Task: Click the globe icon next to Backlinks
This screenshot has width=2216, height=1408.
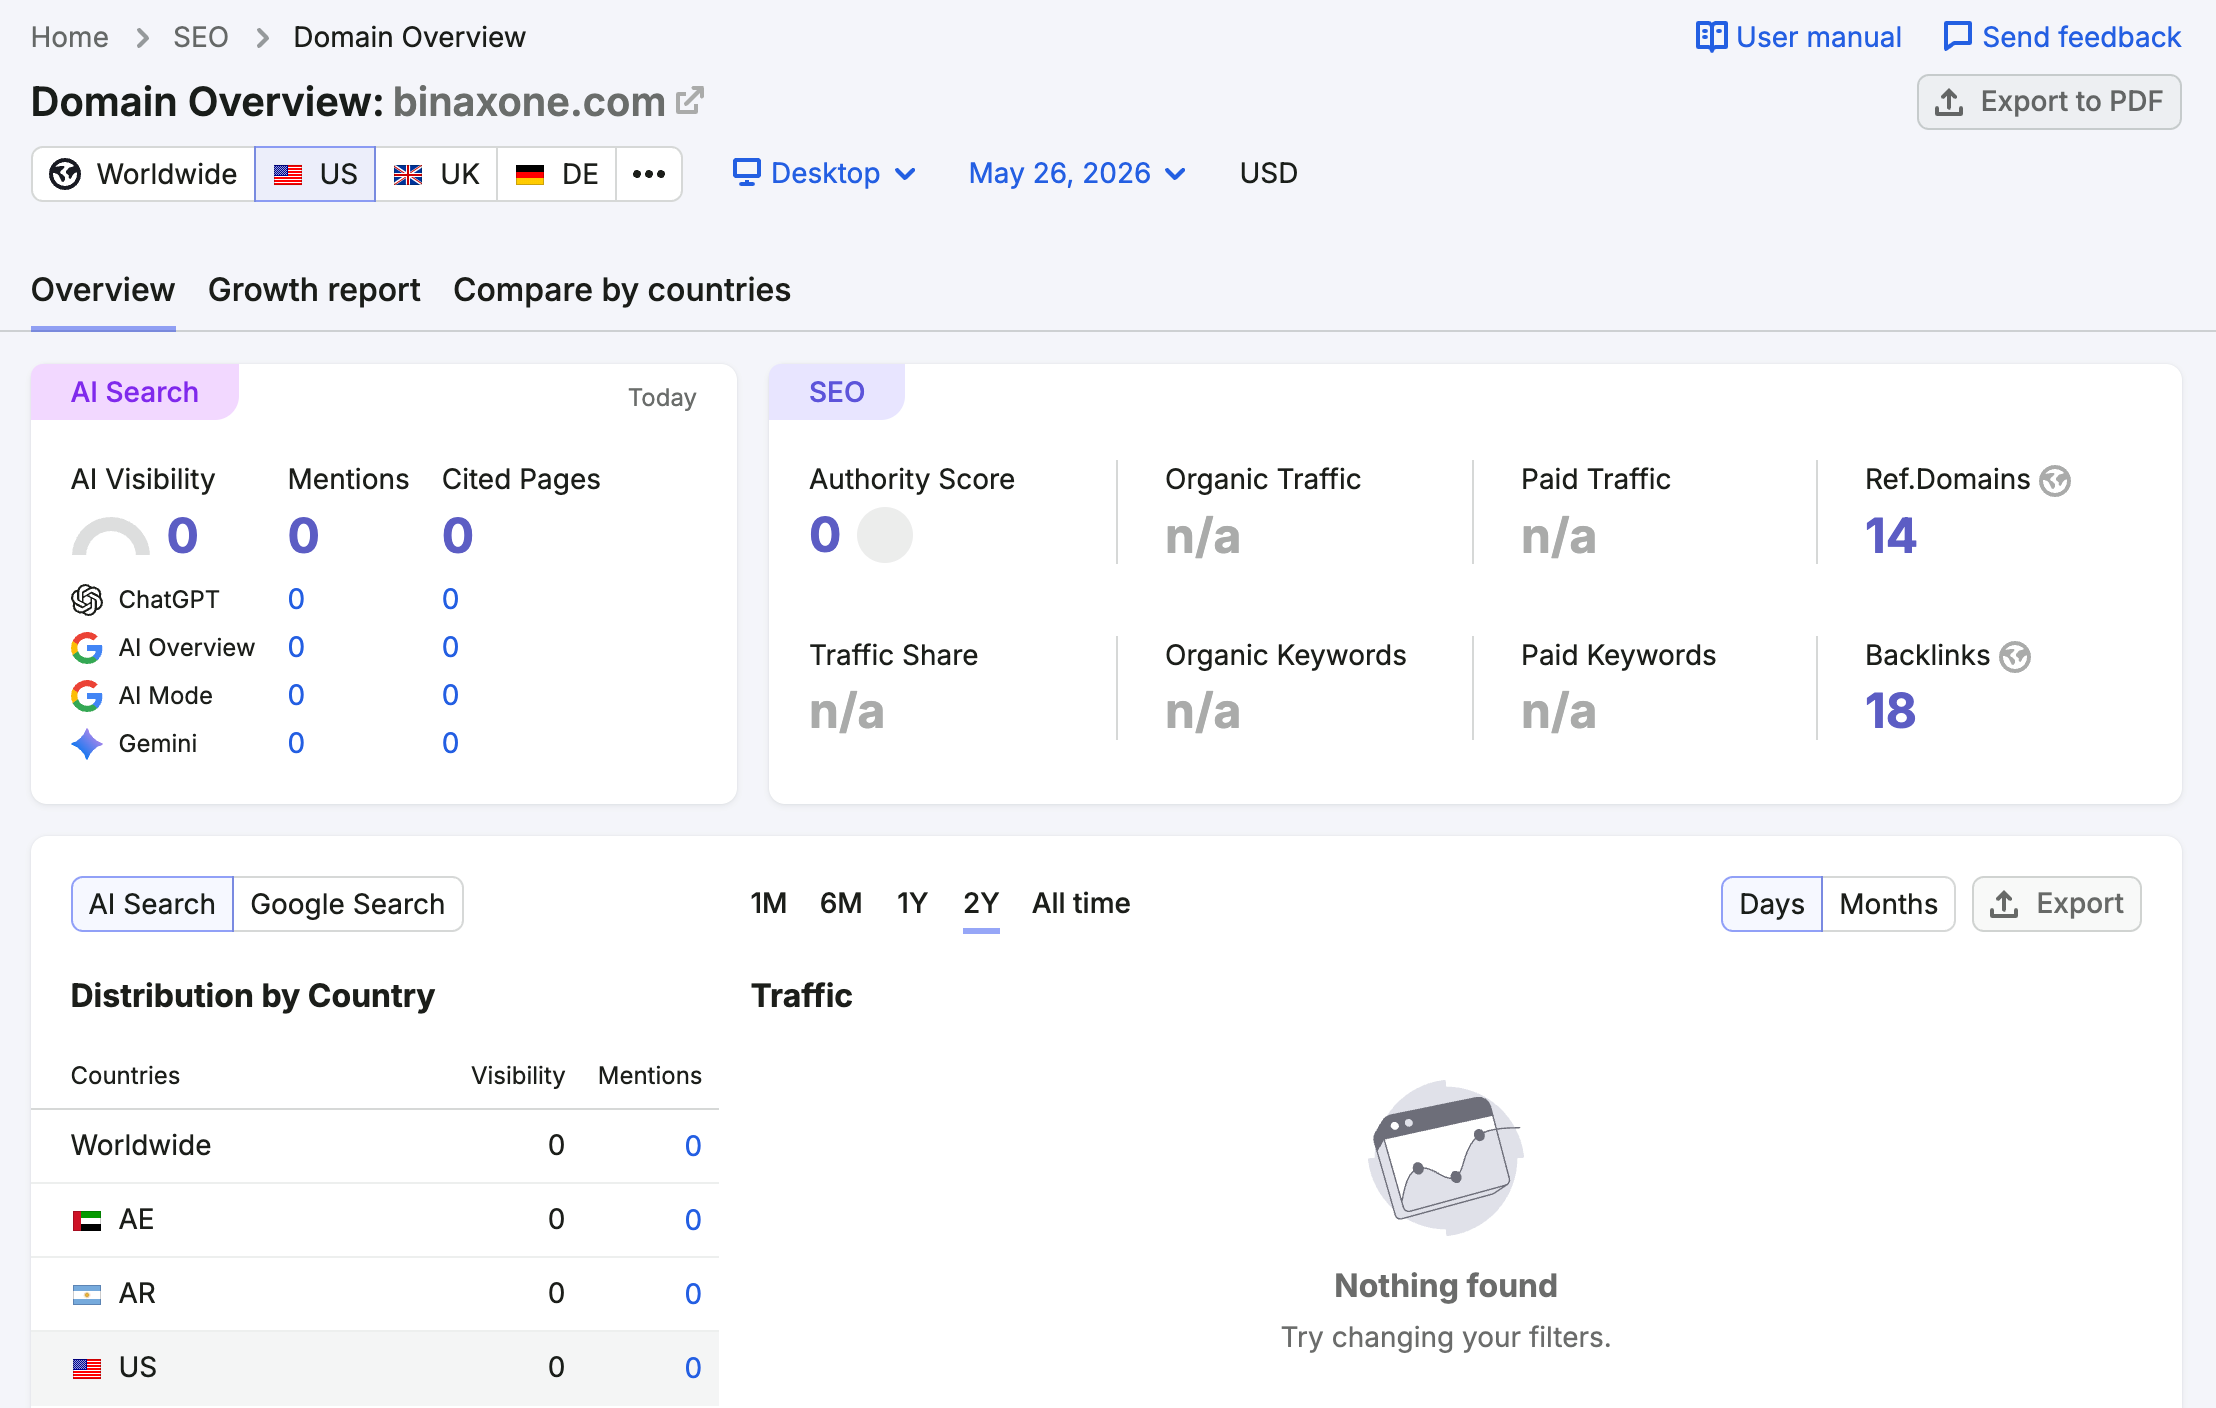Action: point(2015,657)
